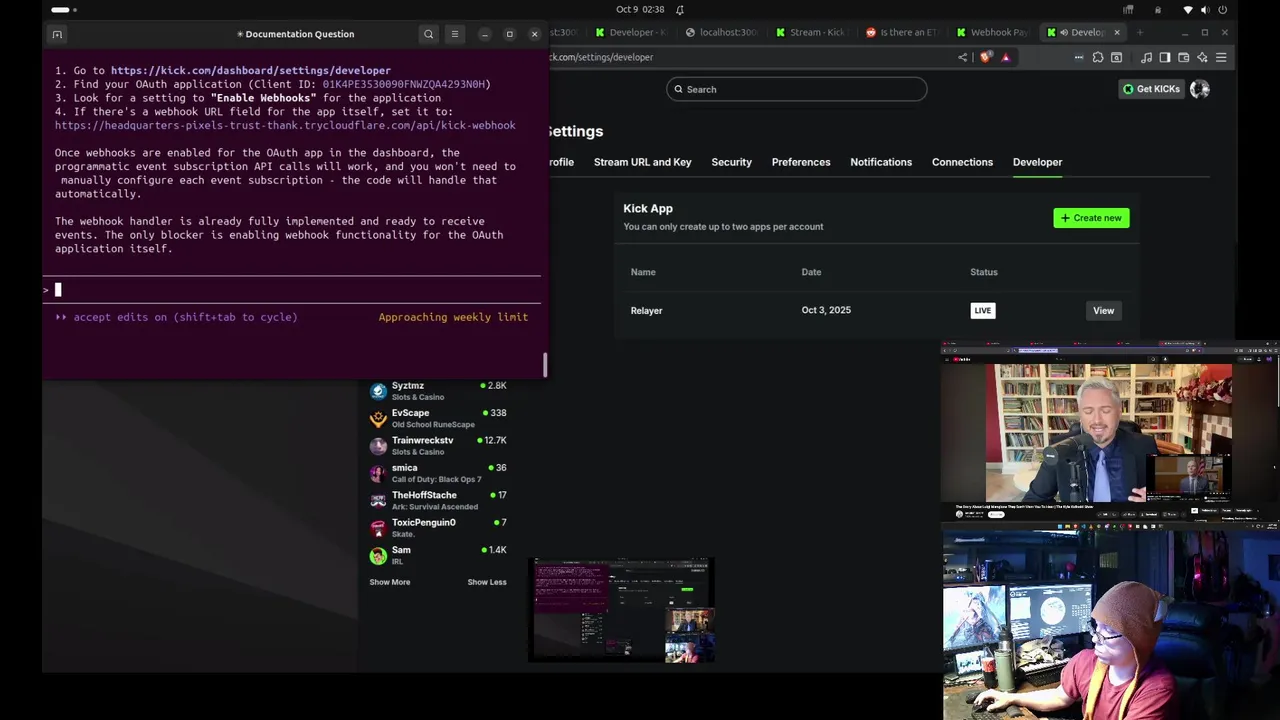Click smica channel avatar
The image size is (1280, 720).
[378, 473]
